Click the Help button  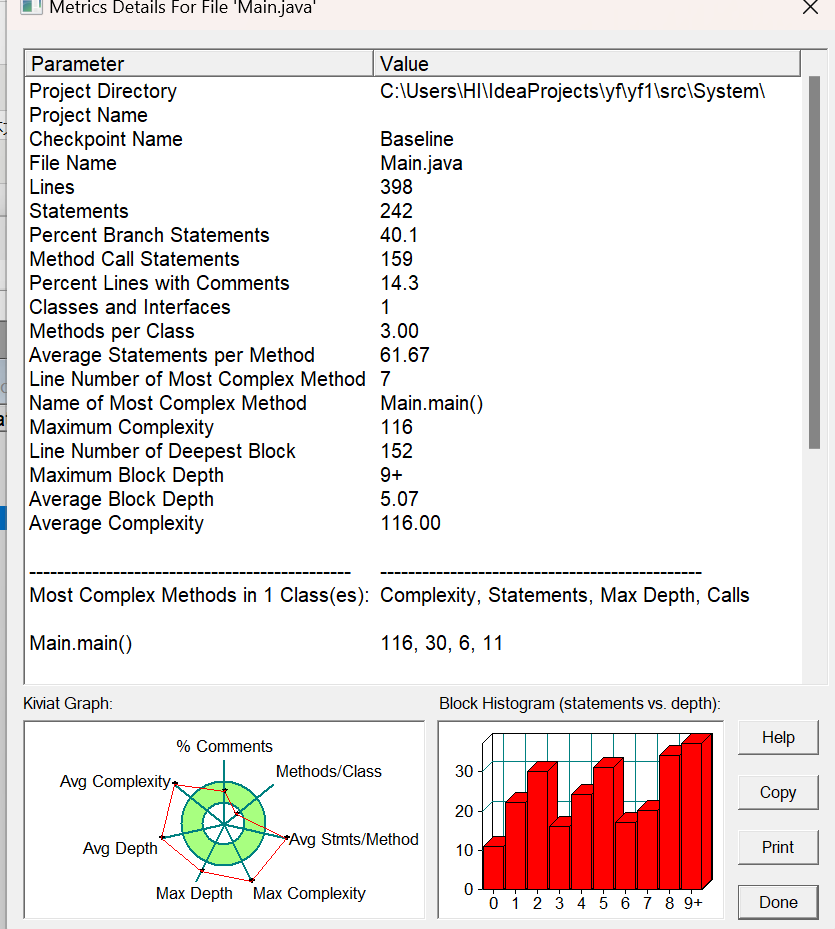click(x=778, y=737)
